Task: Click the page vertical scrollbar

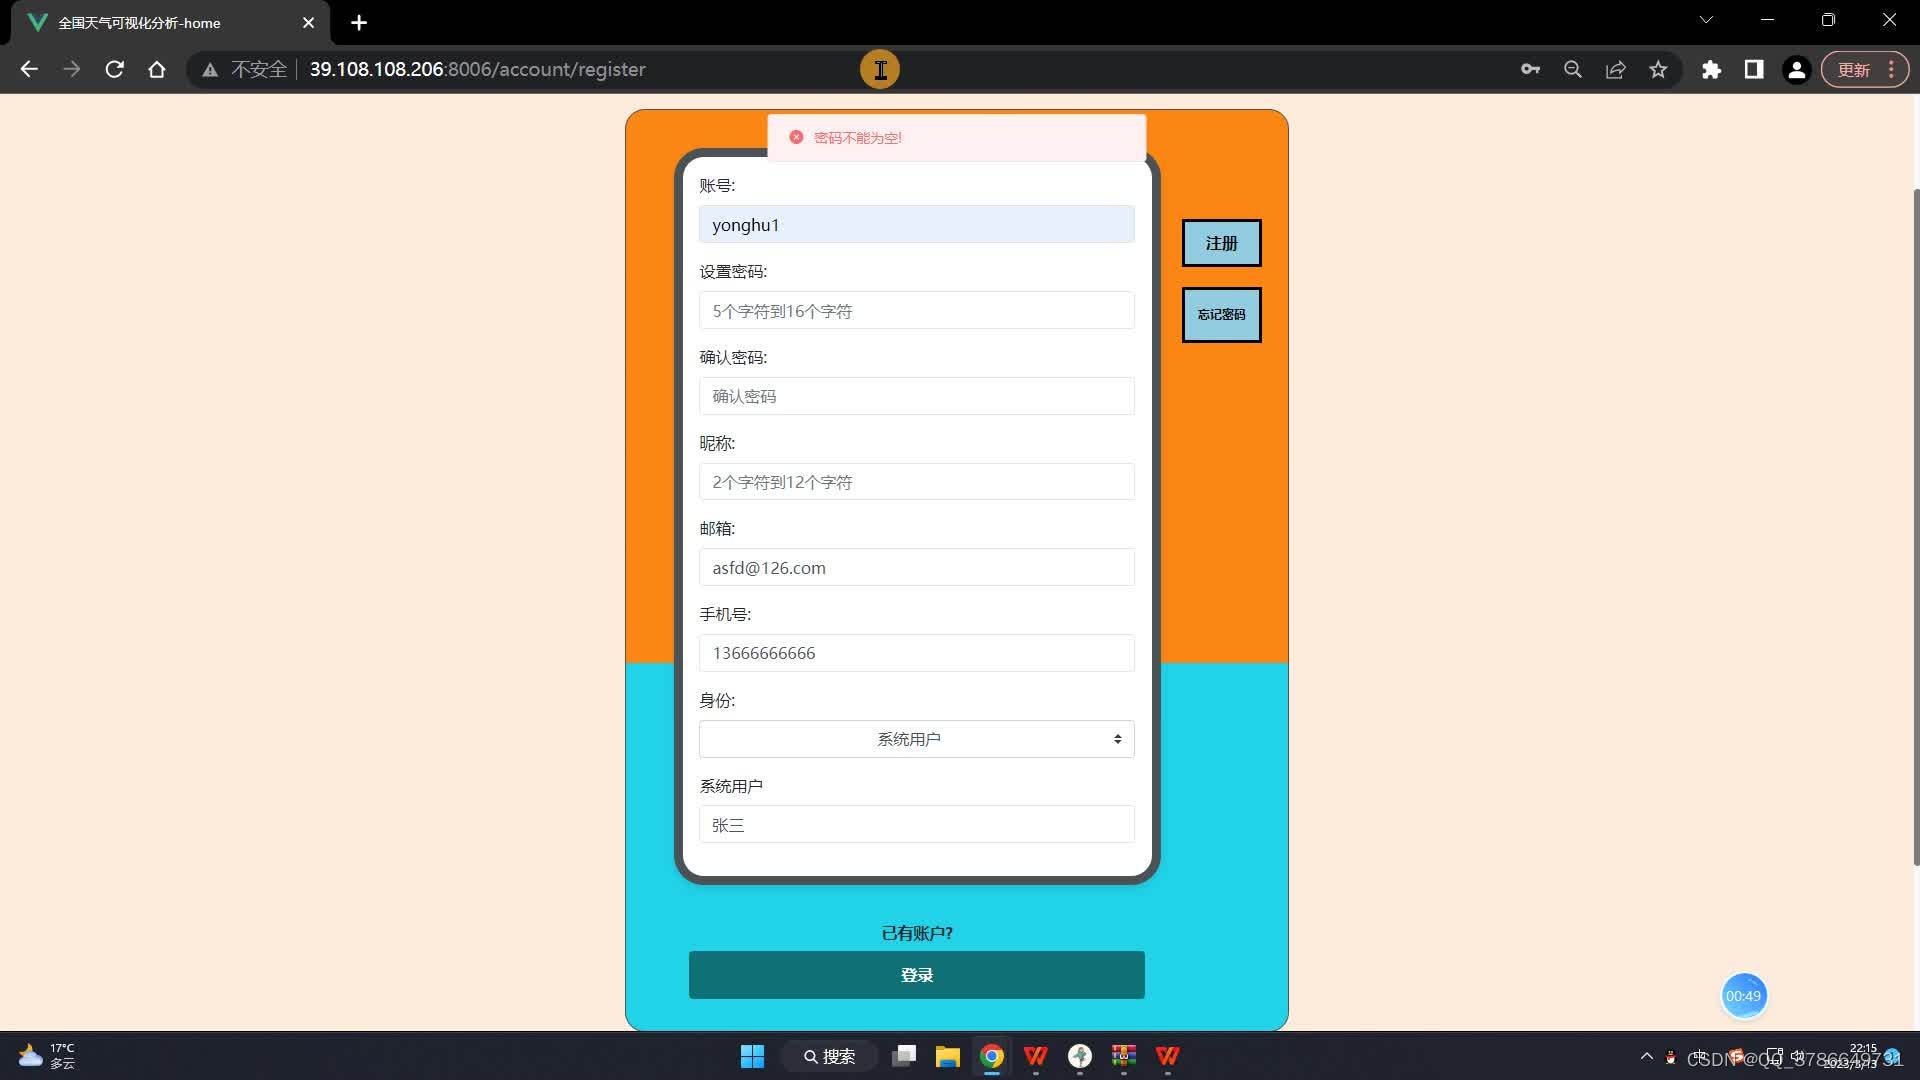Action: click(1915, 525)
